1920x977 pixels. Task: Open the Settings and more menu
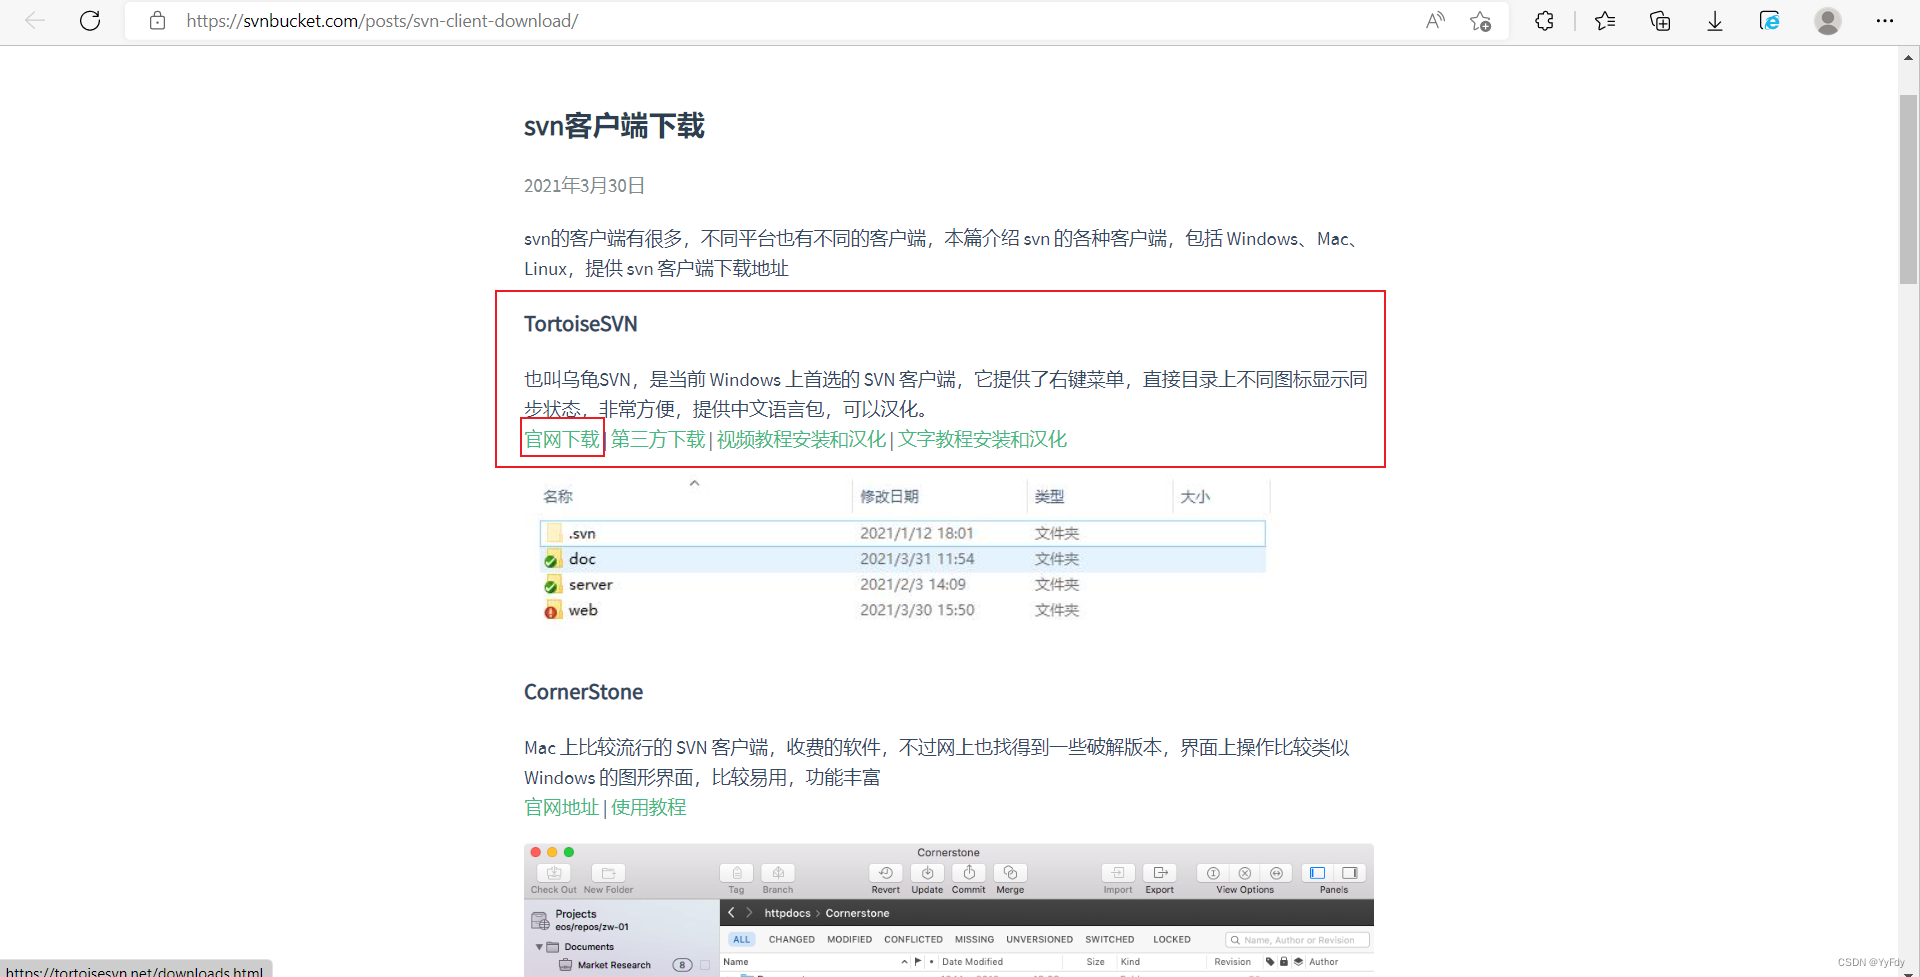(x=1885, y=21)
